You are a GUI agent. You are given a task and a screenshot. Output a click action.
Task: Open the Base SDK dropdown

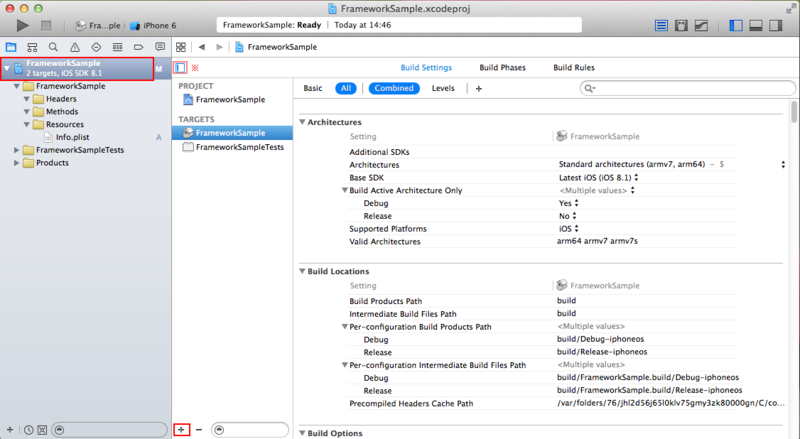636,177
